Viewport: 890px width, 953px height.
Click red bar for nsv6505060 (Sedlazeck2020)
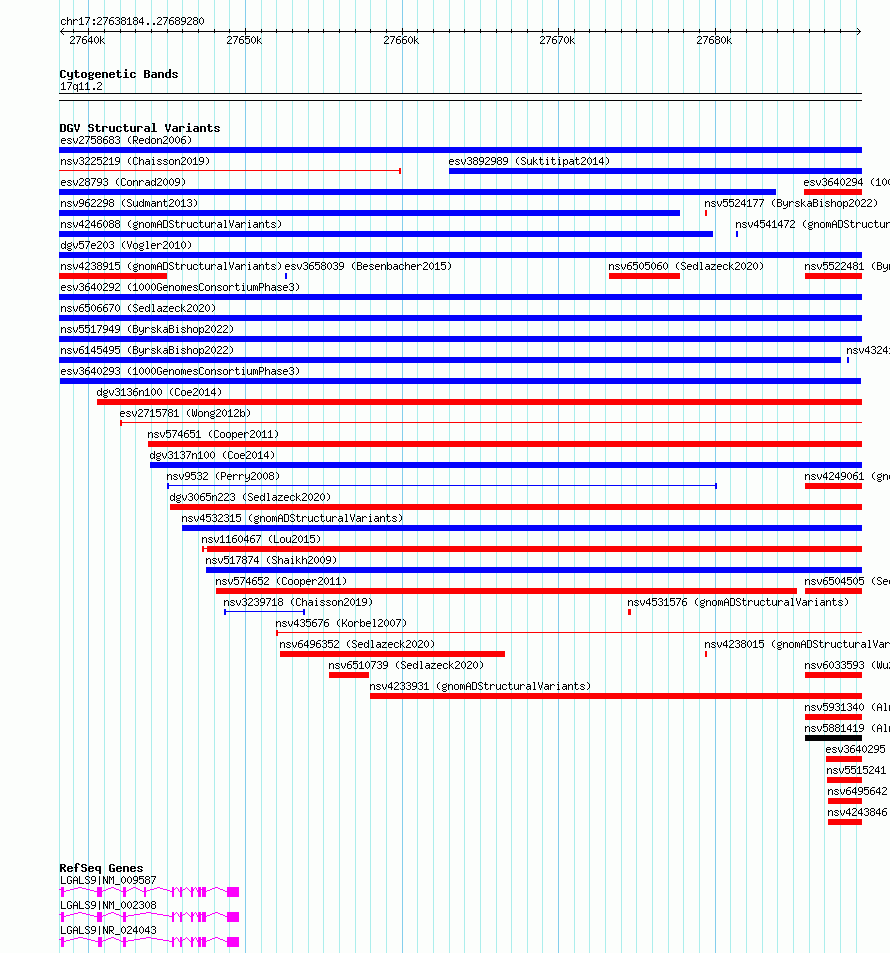pos(644,276)
